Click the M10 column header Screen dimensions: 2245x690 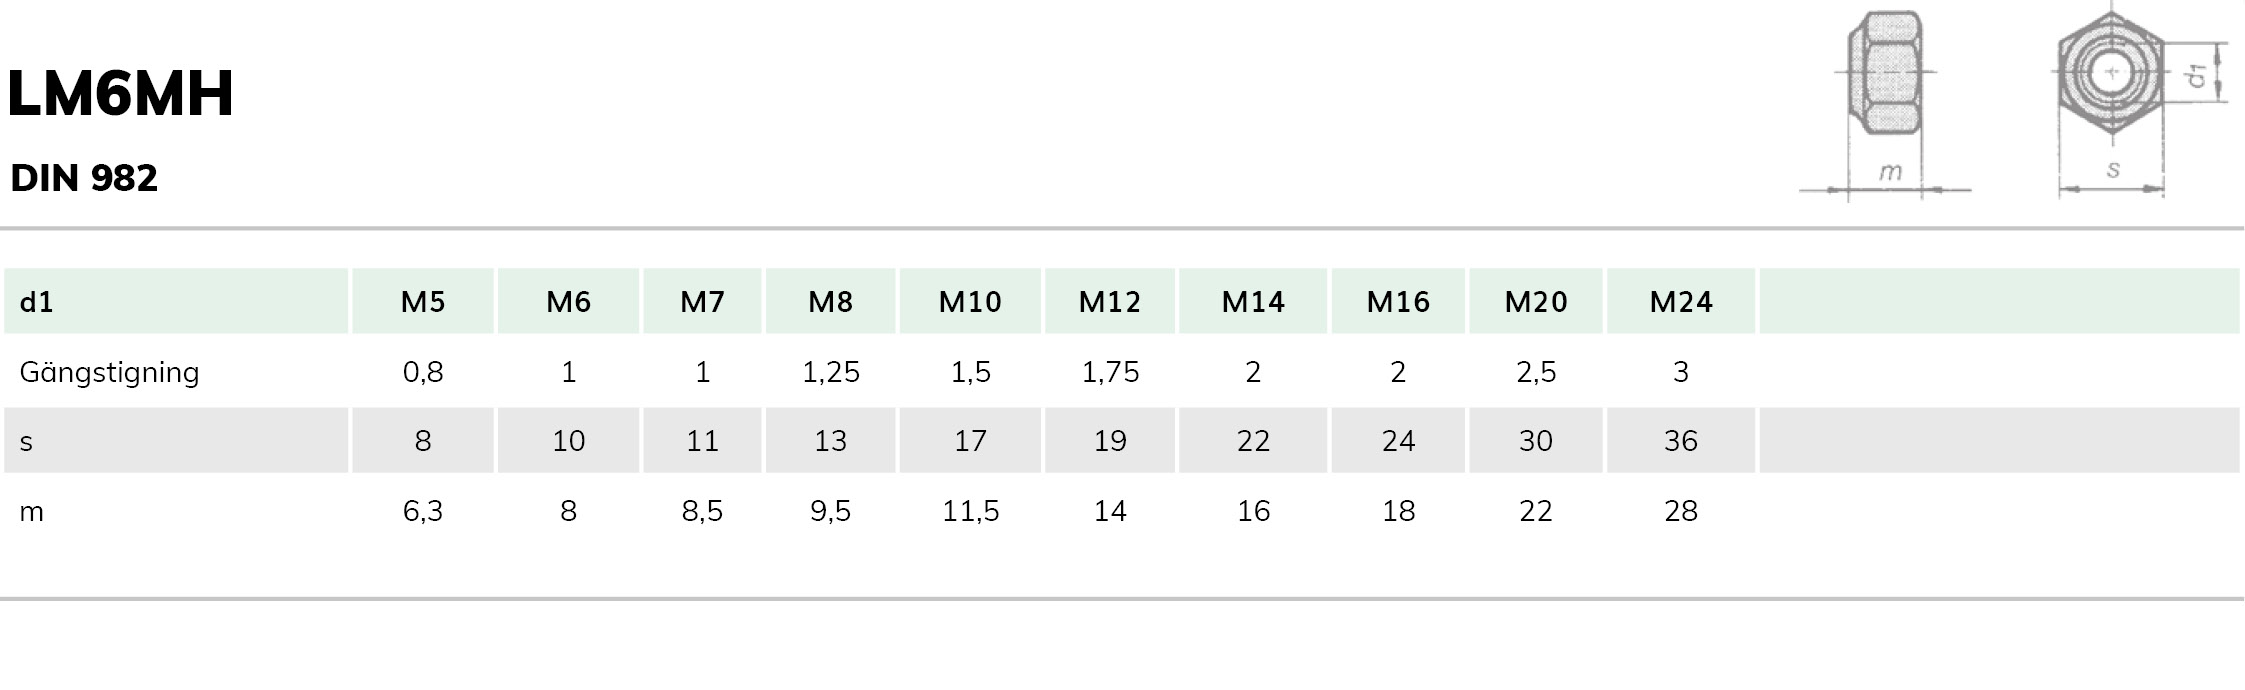tap(970, 301)
